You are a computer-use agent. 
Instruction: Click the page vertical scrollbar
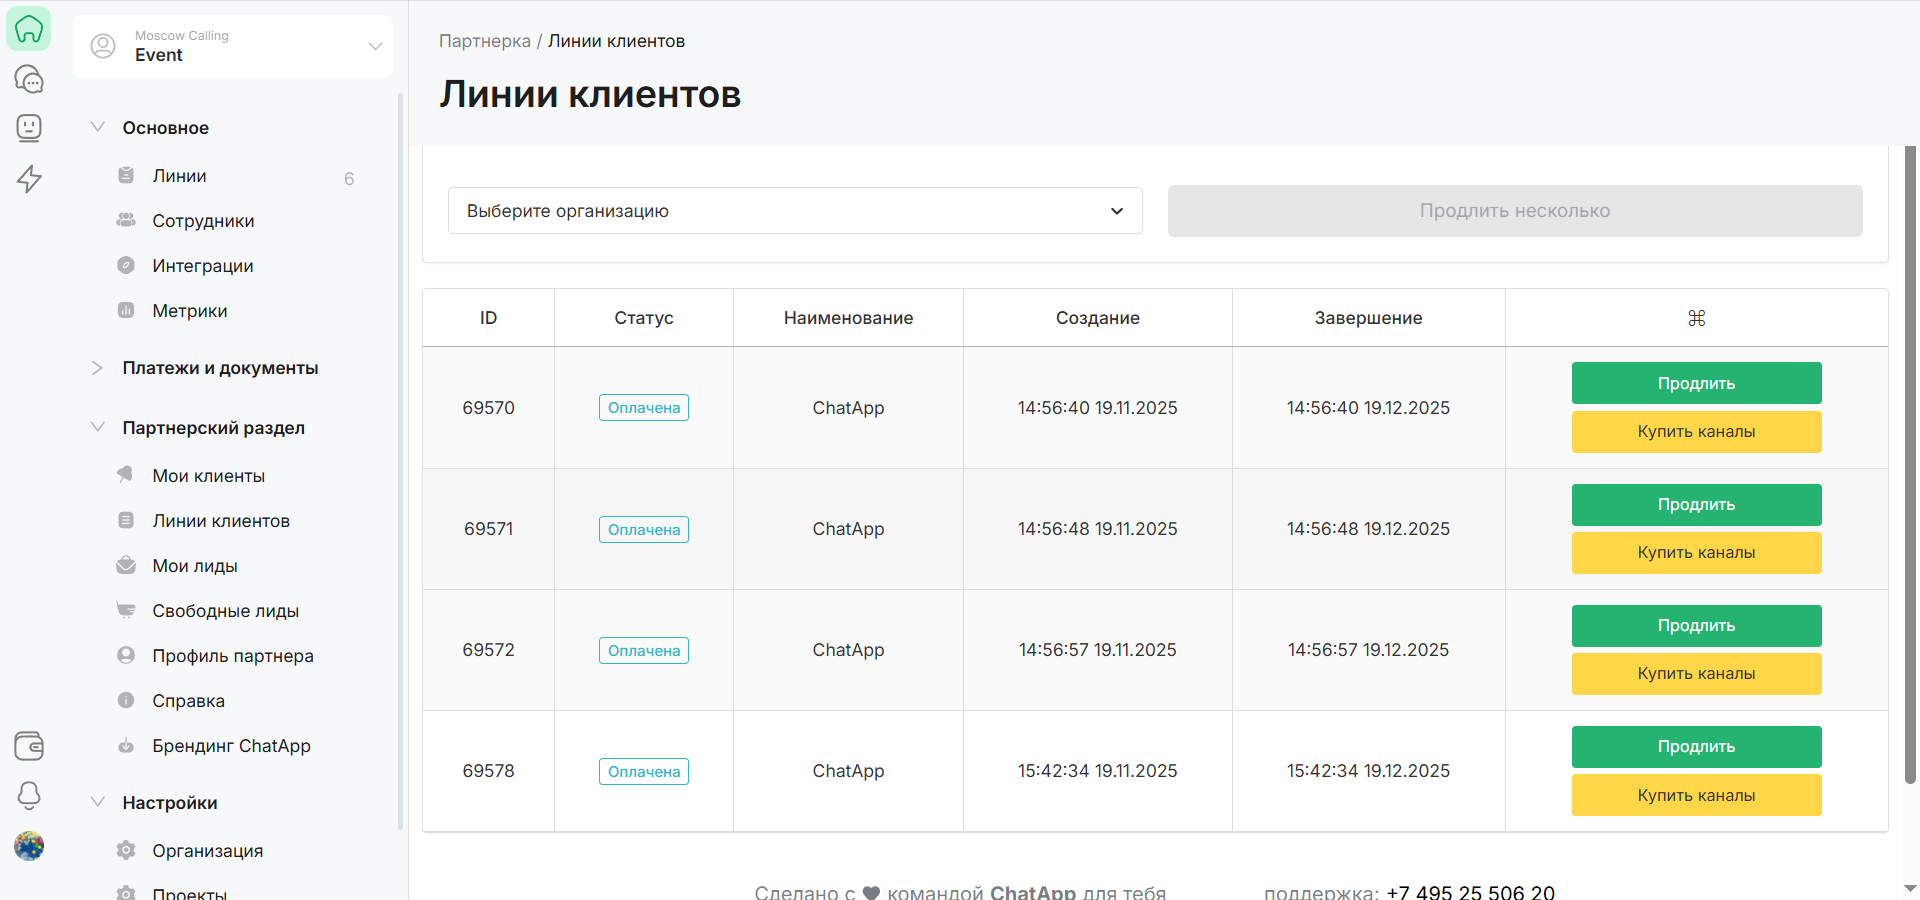point(1910,460)
